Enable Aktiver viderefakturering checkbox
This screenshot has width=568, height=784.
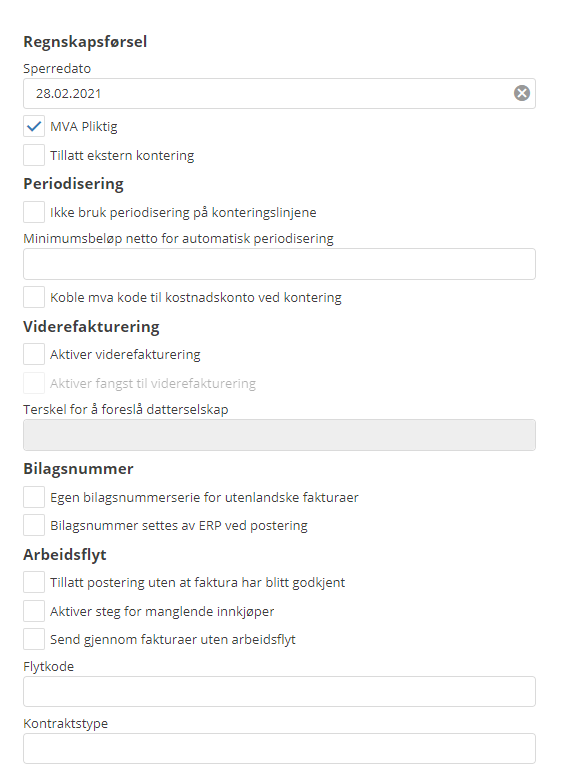coord(34,354)
